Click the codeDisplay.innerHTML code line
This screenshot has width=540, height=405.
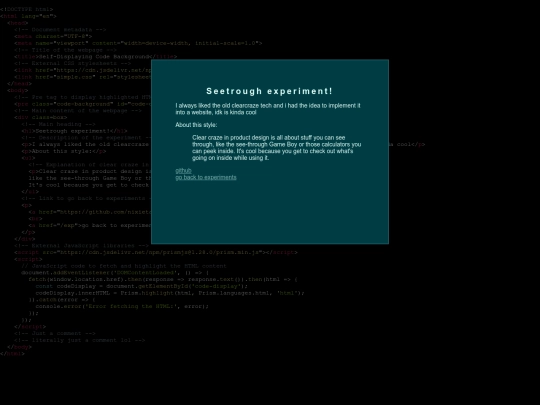(x=170, y=293)
